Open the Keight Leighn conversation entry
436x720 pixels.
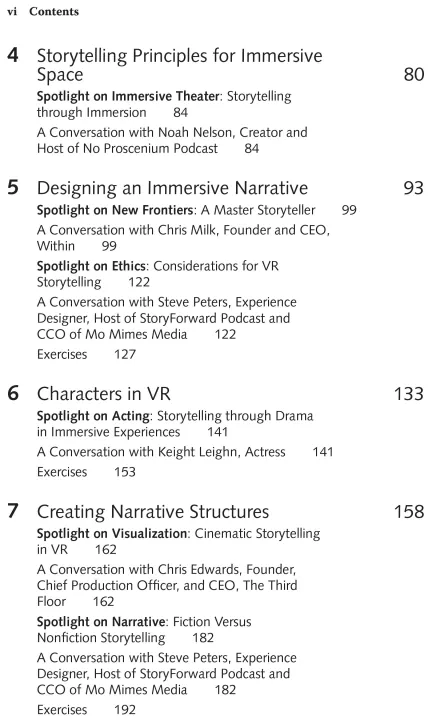tap(185, 452)
